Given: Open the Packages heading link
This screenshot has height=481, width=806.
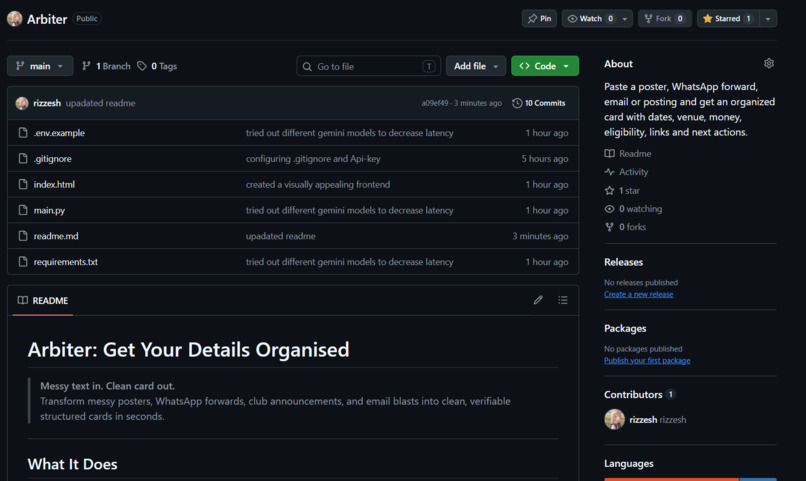Looking at the screenshot, I should [x=625, y=328].
